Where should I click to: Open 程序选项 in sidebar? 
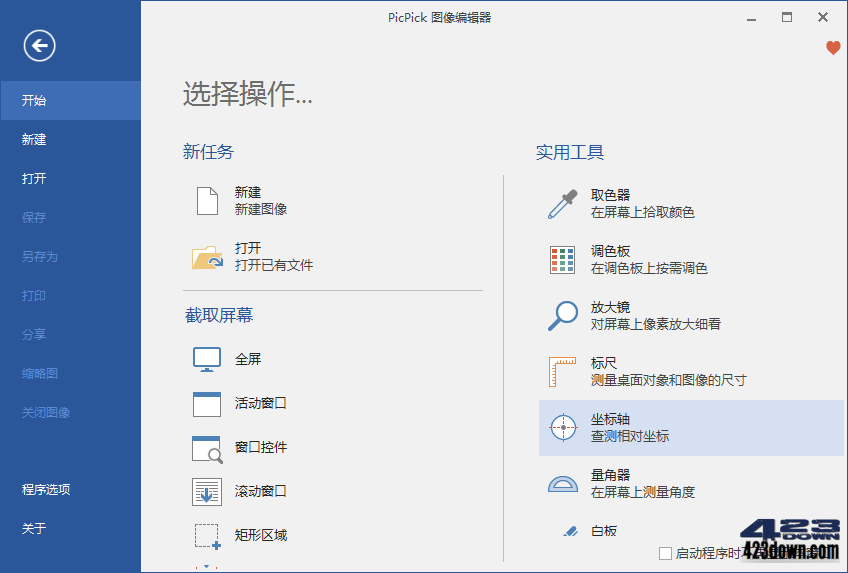pyautogui.click(x=46, y=490)
